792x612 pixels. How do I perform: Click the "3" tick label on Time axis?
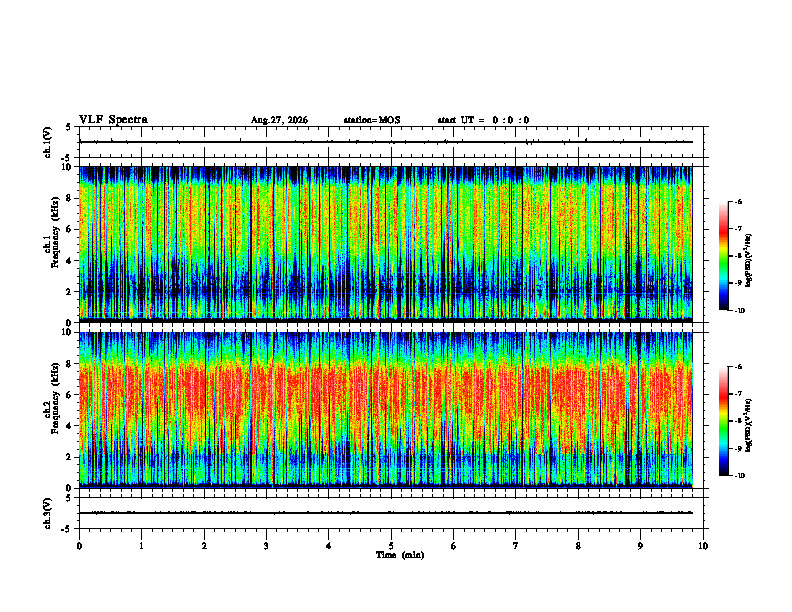pos(266,546)
